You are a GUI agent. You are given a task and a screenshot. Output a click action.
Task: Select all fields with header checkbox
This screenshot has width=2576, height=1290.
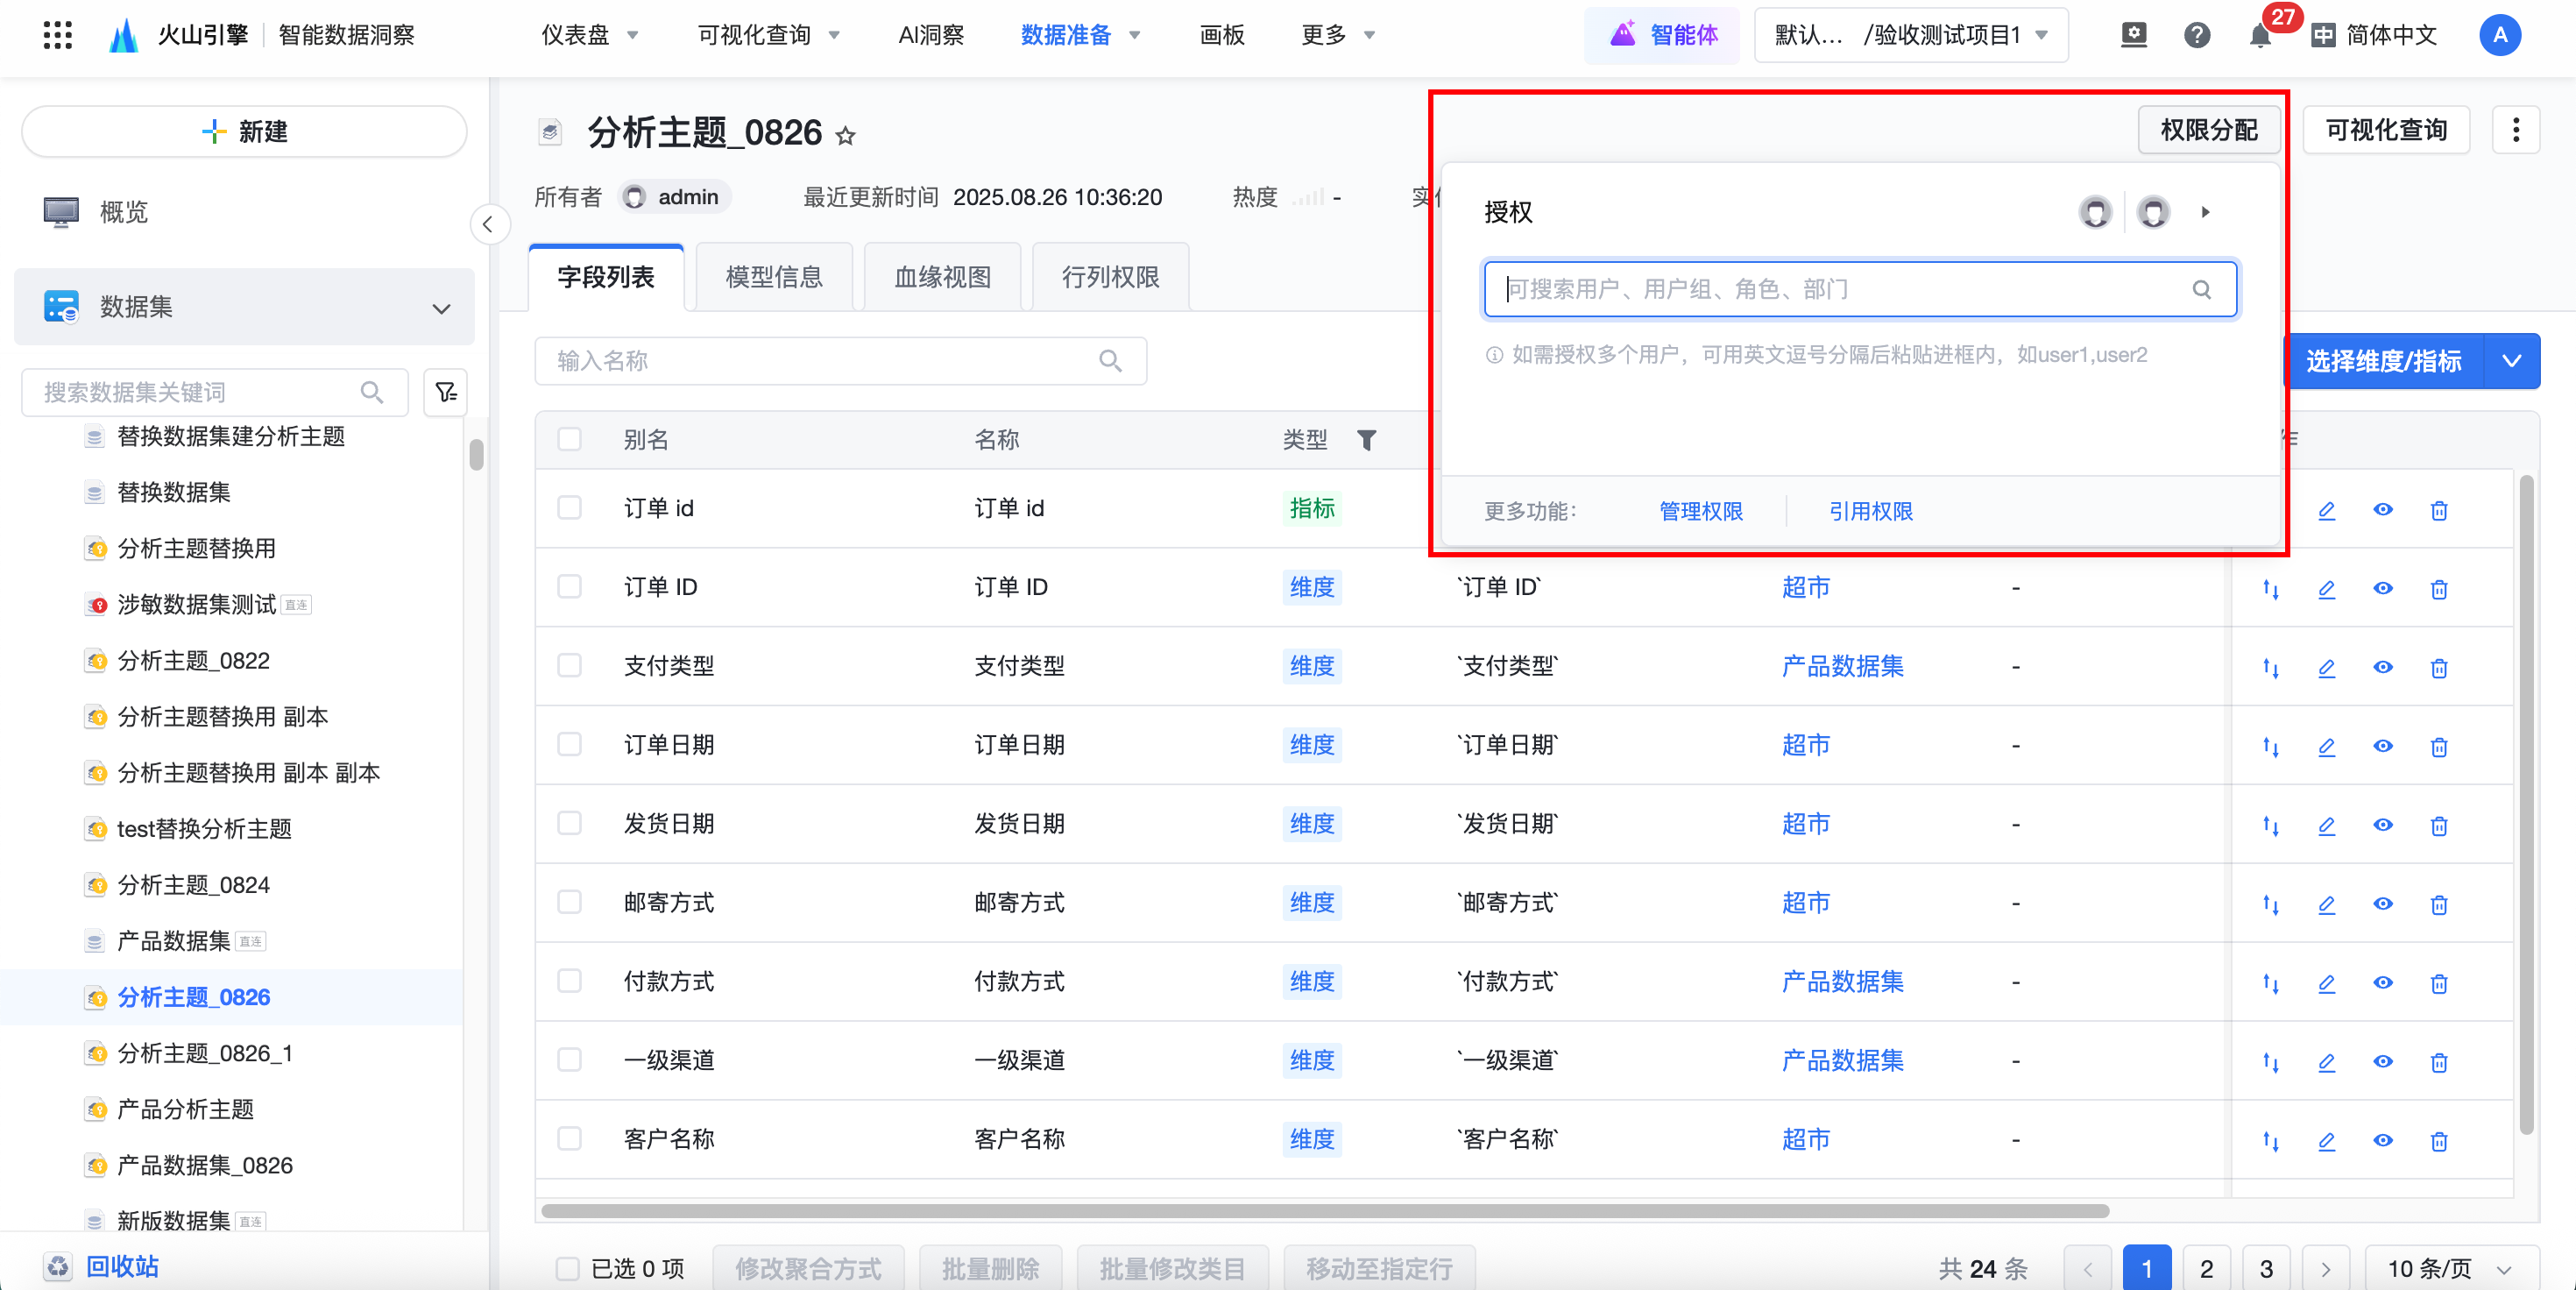pyautogui.click(x=570, y=439)
